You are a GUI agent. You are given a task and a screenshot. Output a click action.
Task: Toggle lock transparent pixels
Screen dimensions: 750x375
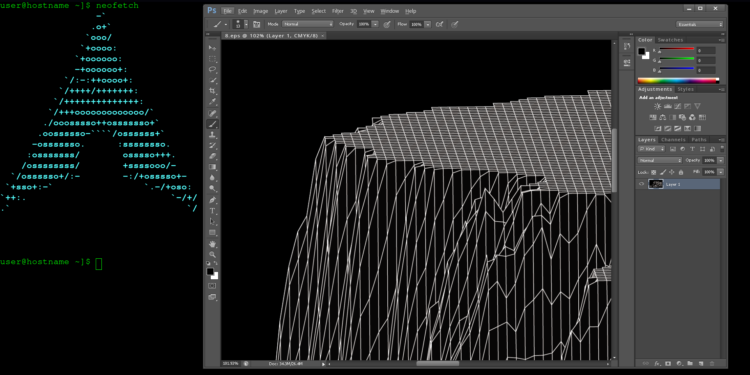(x=654, y=172)
